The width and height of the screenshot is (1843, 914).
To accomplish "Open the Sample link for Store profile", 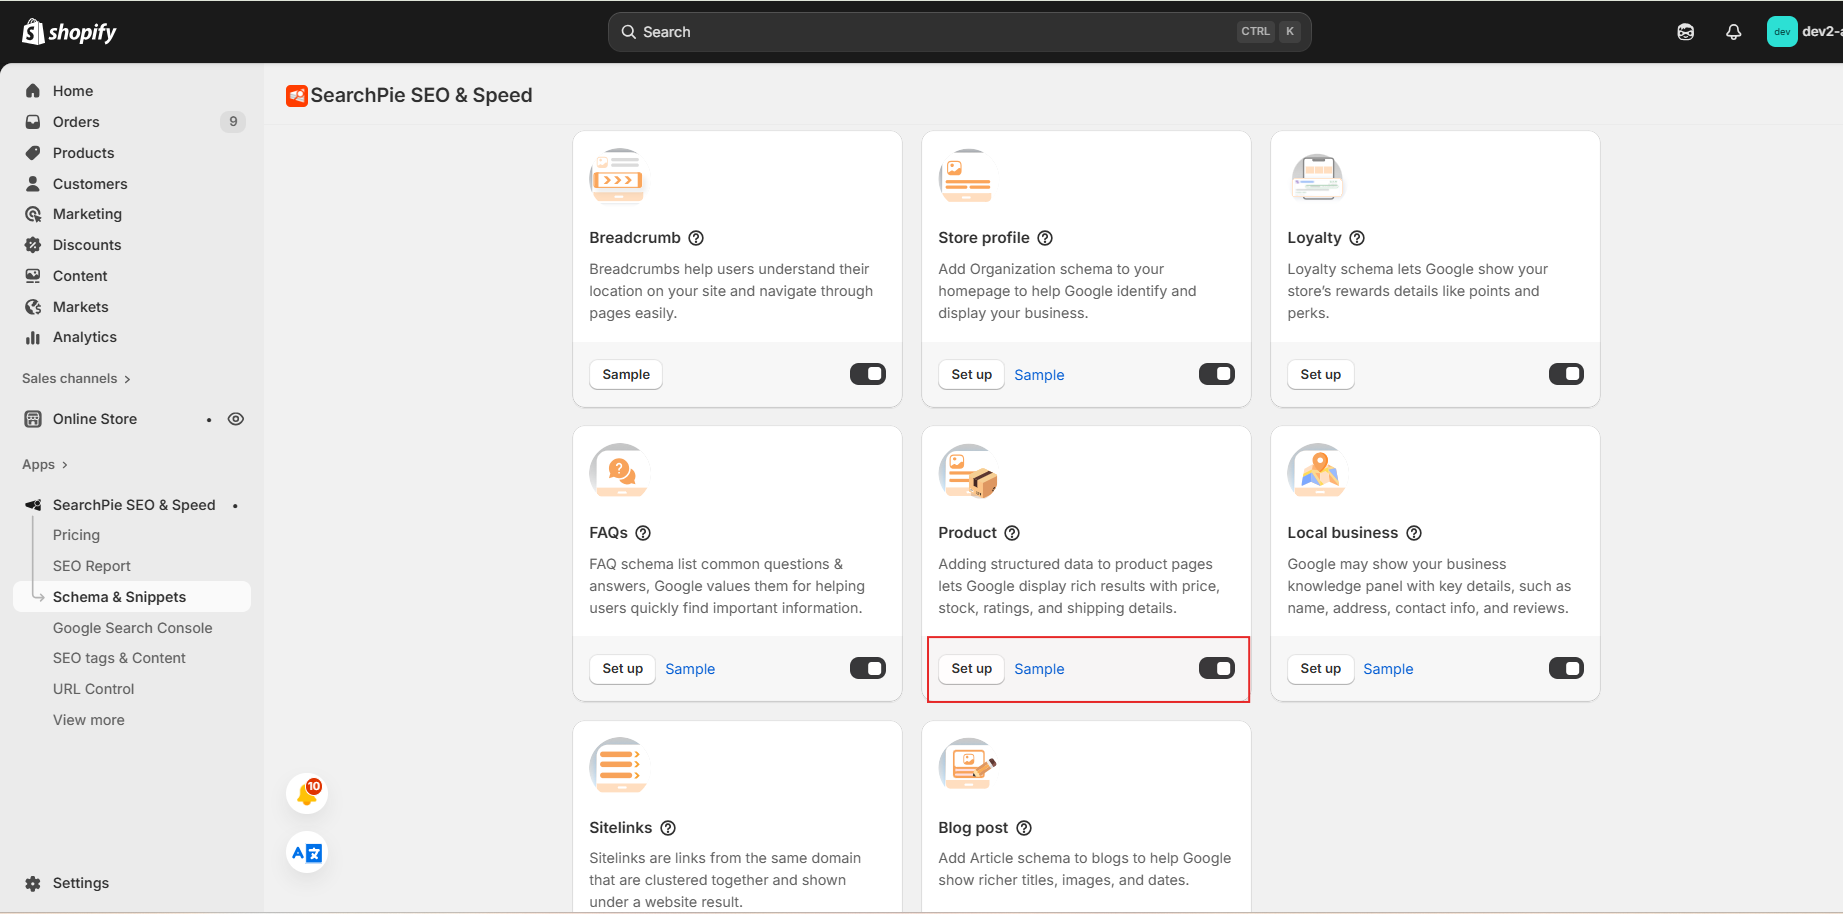I will (x=1039, y=375).
